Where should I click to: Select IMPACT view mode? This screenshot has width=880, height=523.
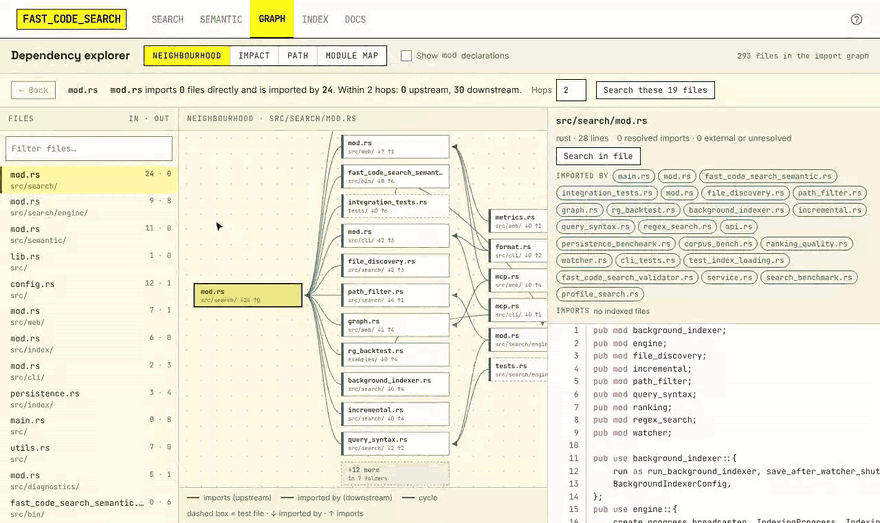tap(254, 56)
